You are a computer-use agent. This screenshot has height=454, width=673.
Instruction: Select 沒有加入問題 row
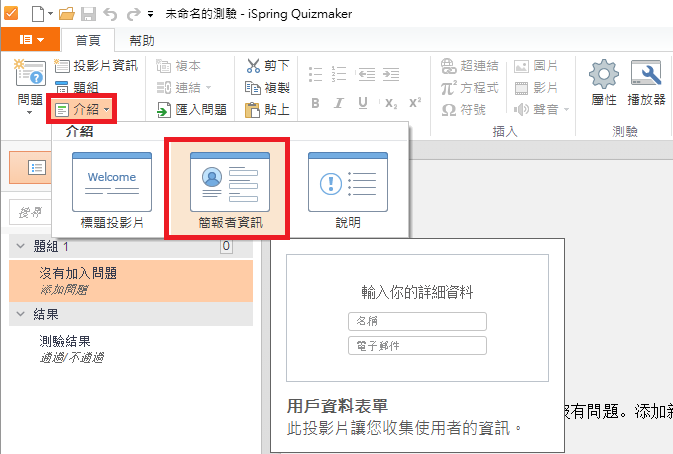coord(131,281)
